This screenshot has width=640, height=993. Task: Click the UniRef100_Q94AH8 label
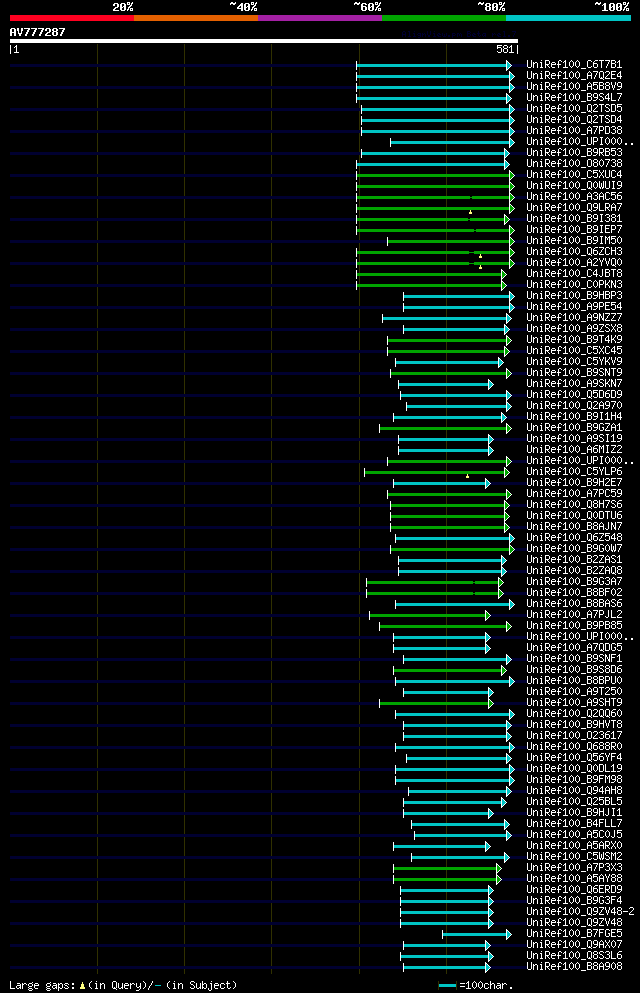(574, 791)
